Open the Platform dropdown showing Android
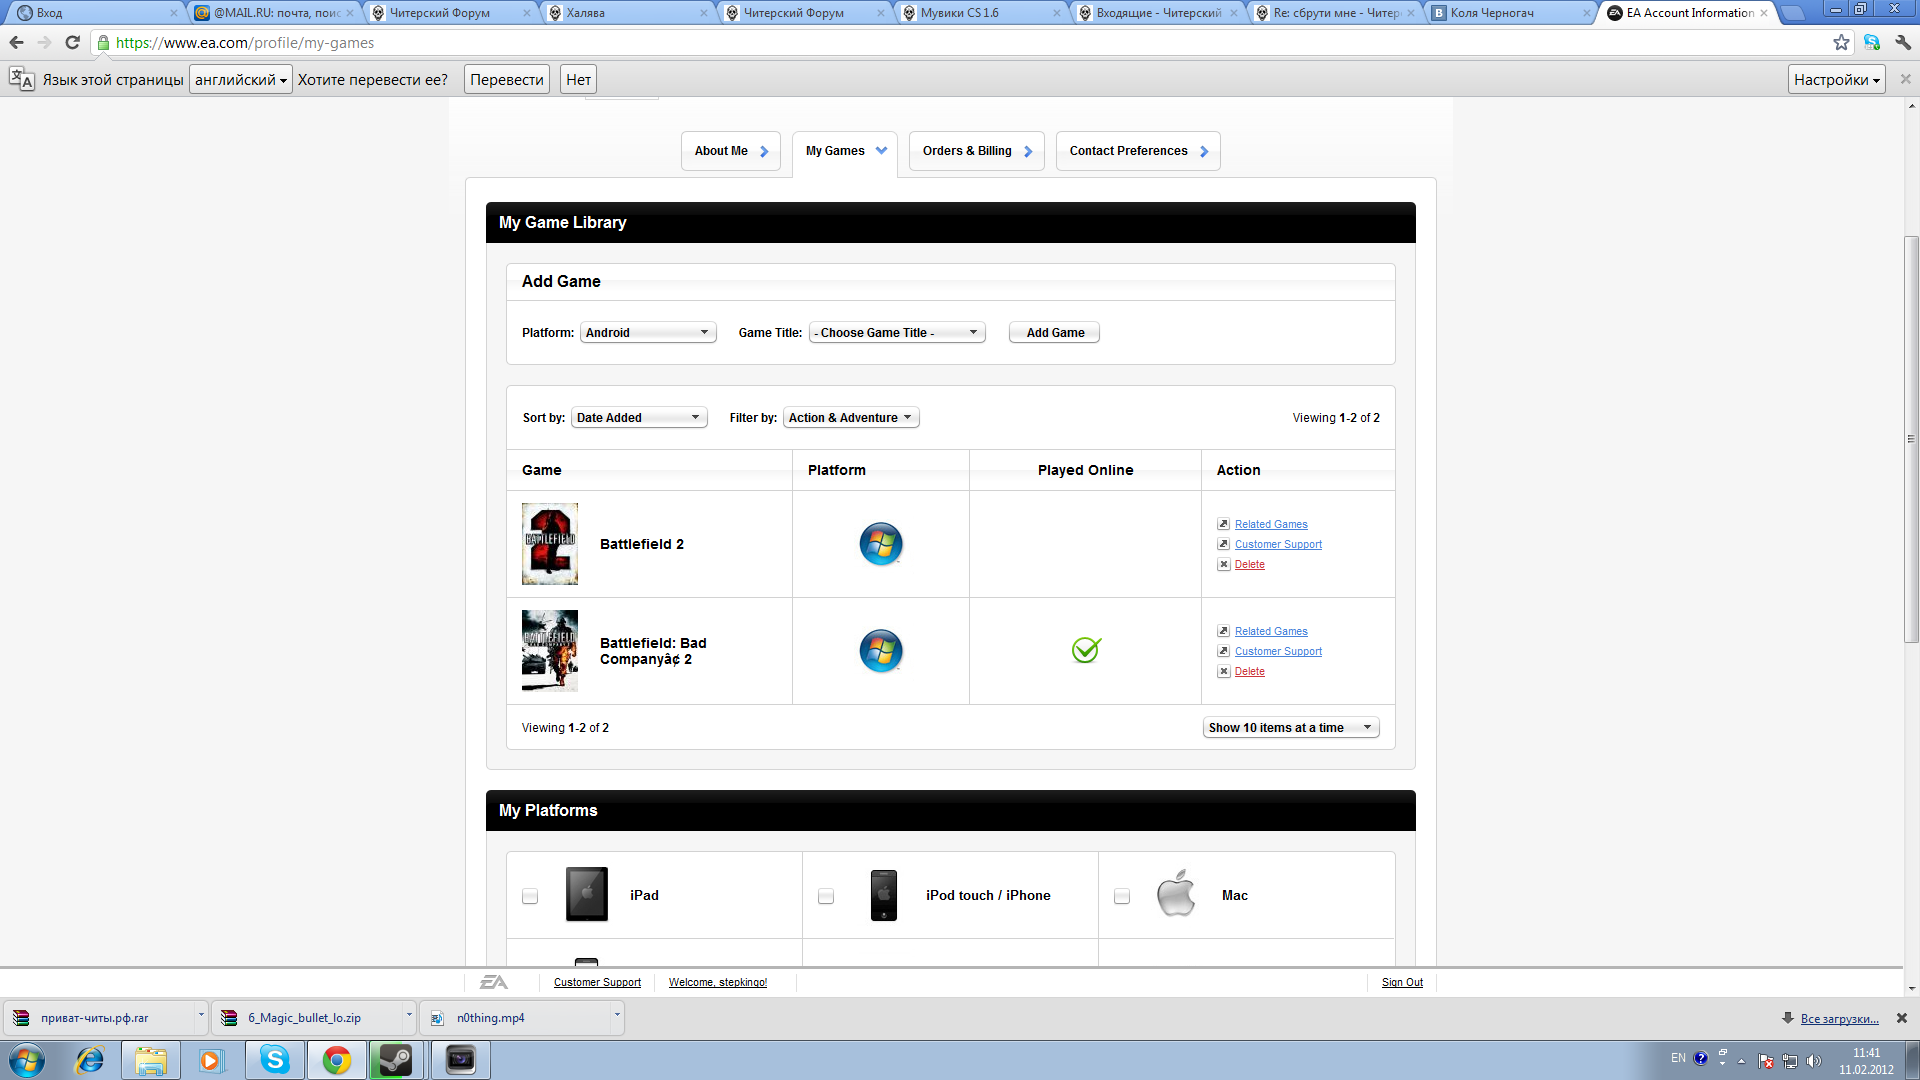The height and width of the screenshot is (1080, 1920). tap(647, 333)
